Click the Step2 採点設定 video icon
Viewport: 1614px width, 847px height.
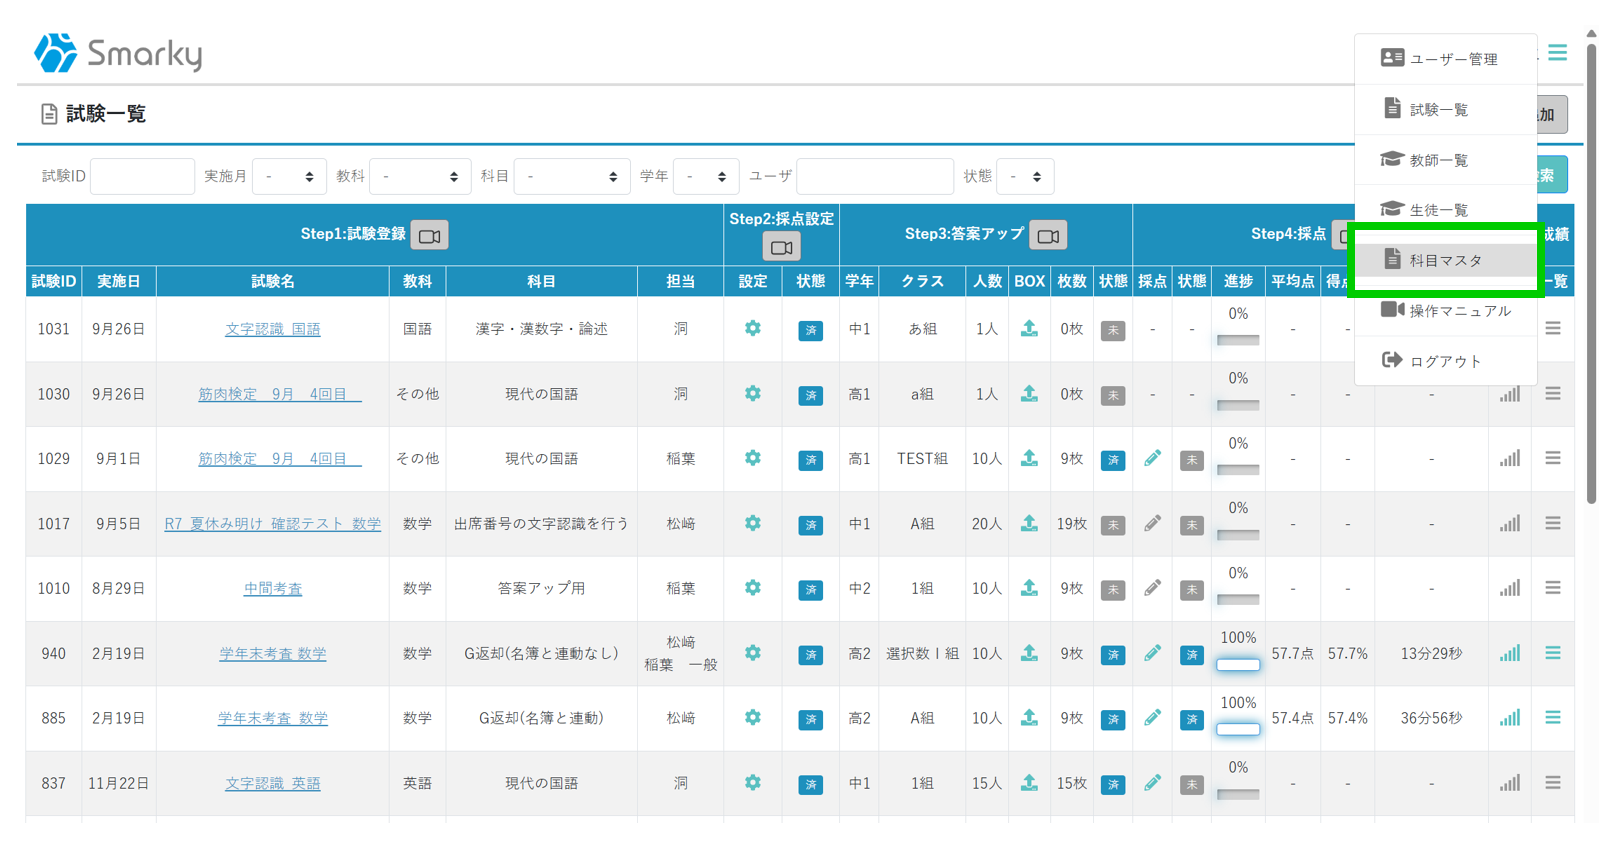[x=781, y=247]
